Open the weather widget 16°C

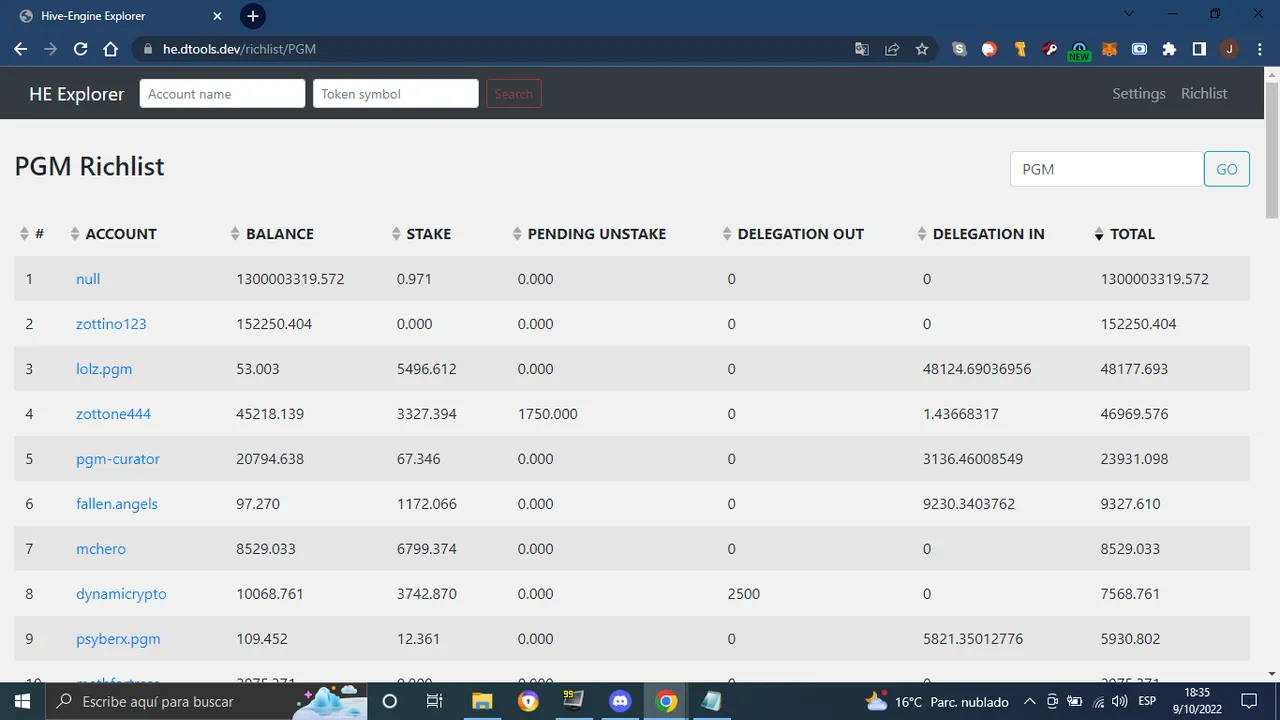pos(937,701)
